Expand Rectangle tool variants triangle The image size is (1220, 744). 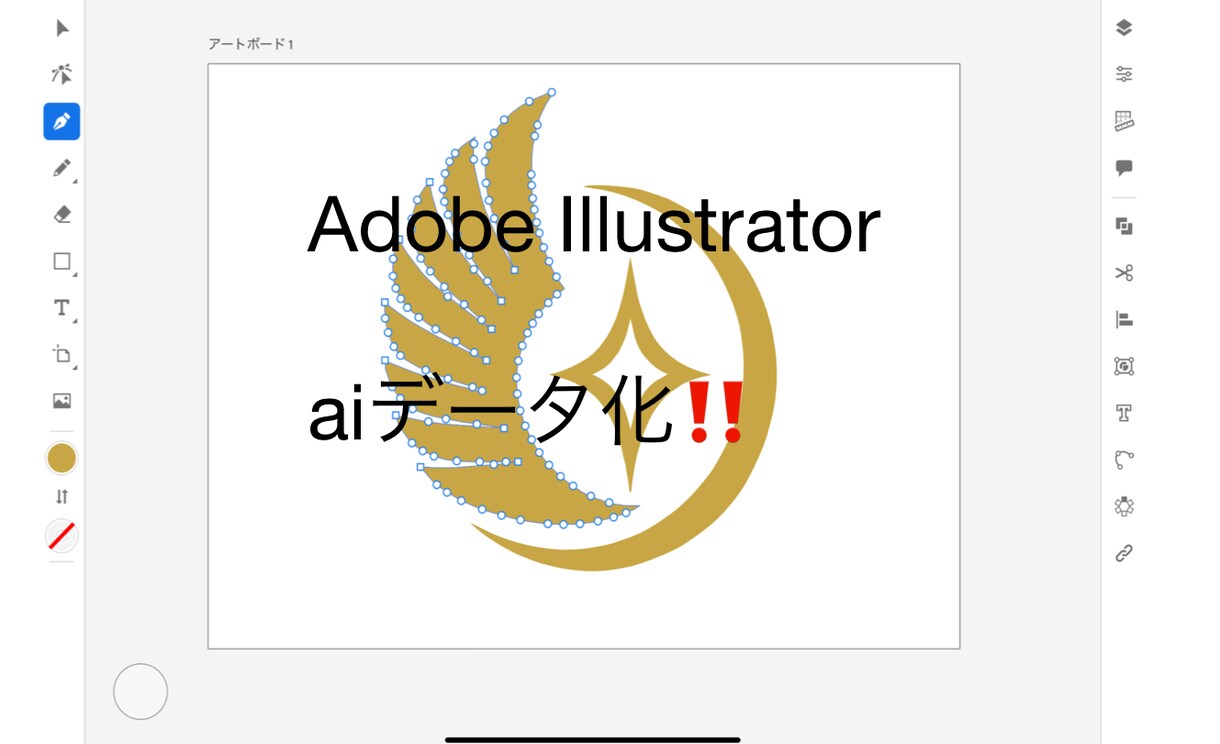pos(75,273)
